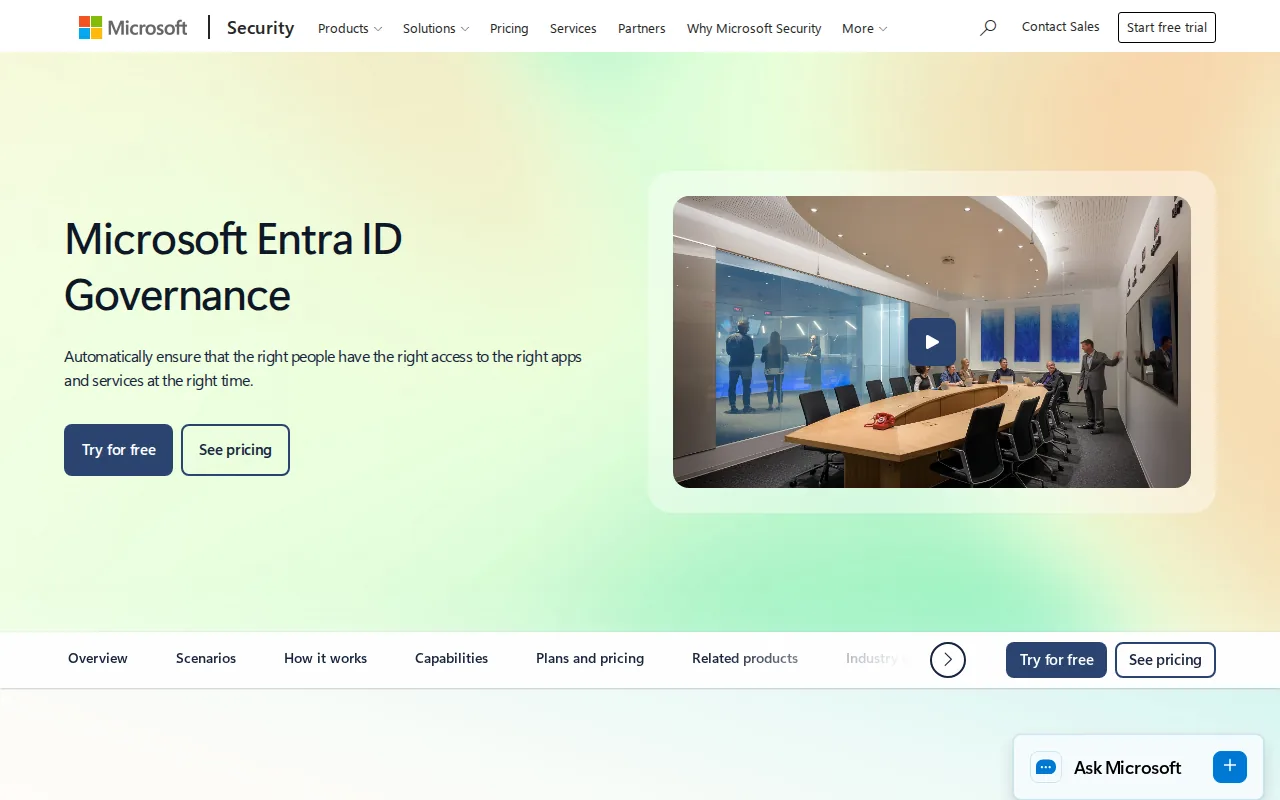Image resolution: width=1280 pixels, height=800 pixels.
Task: Click the conference room video thumbnail
Action: point(932,342)
